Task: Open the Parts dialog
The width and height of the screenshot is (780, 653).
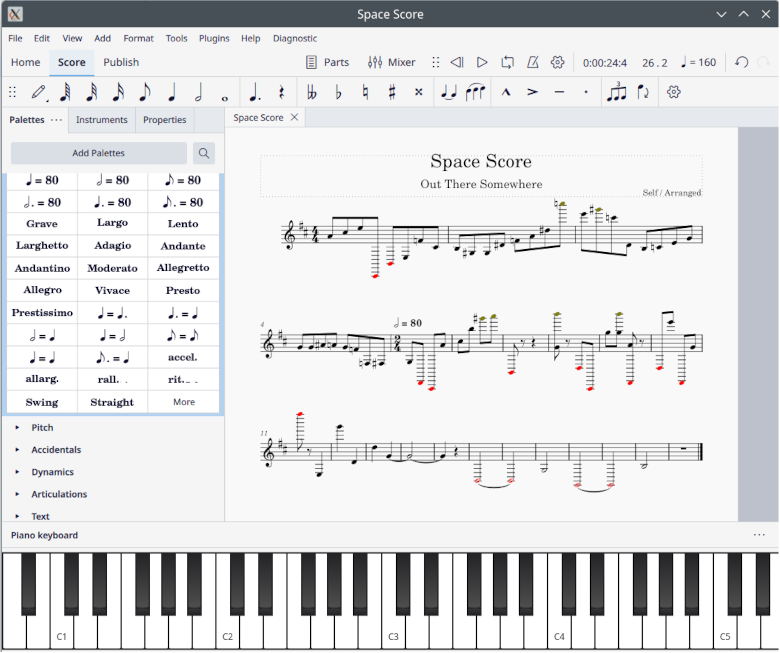Action: coord(327,62)
